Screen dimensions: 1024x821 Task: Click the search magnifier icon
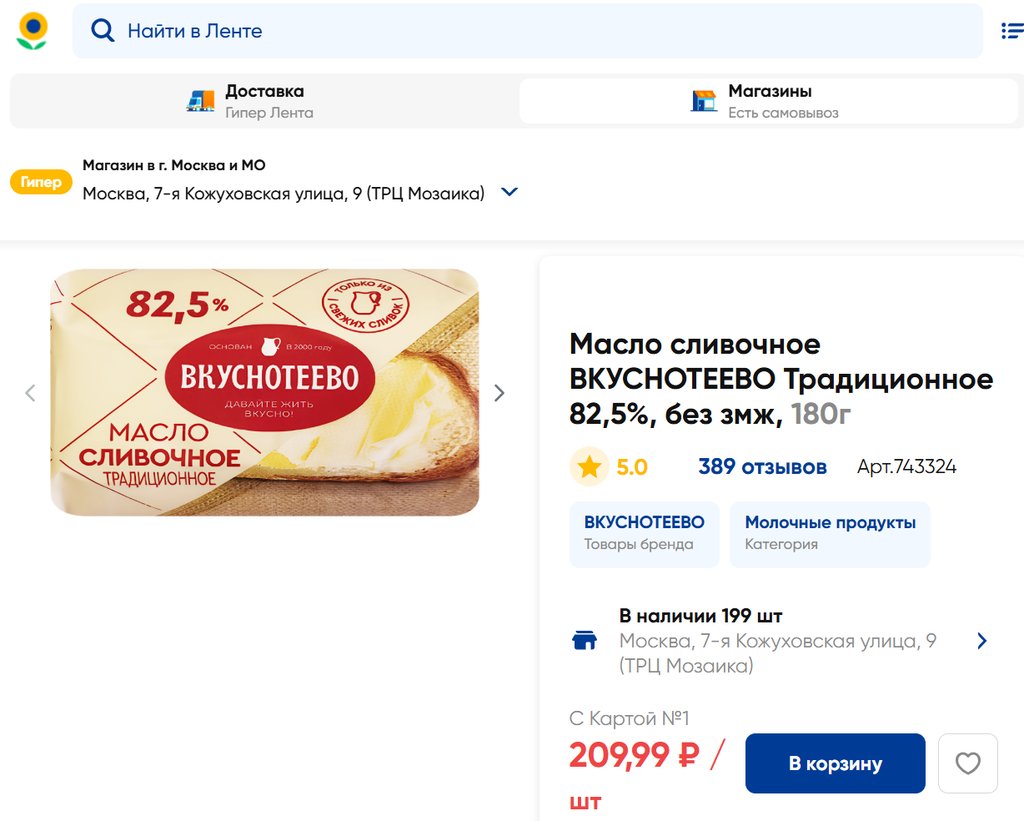point(102,31)
